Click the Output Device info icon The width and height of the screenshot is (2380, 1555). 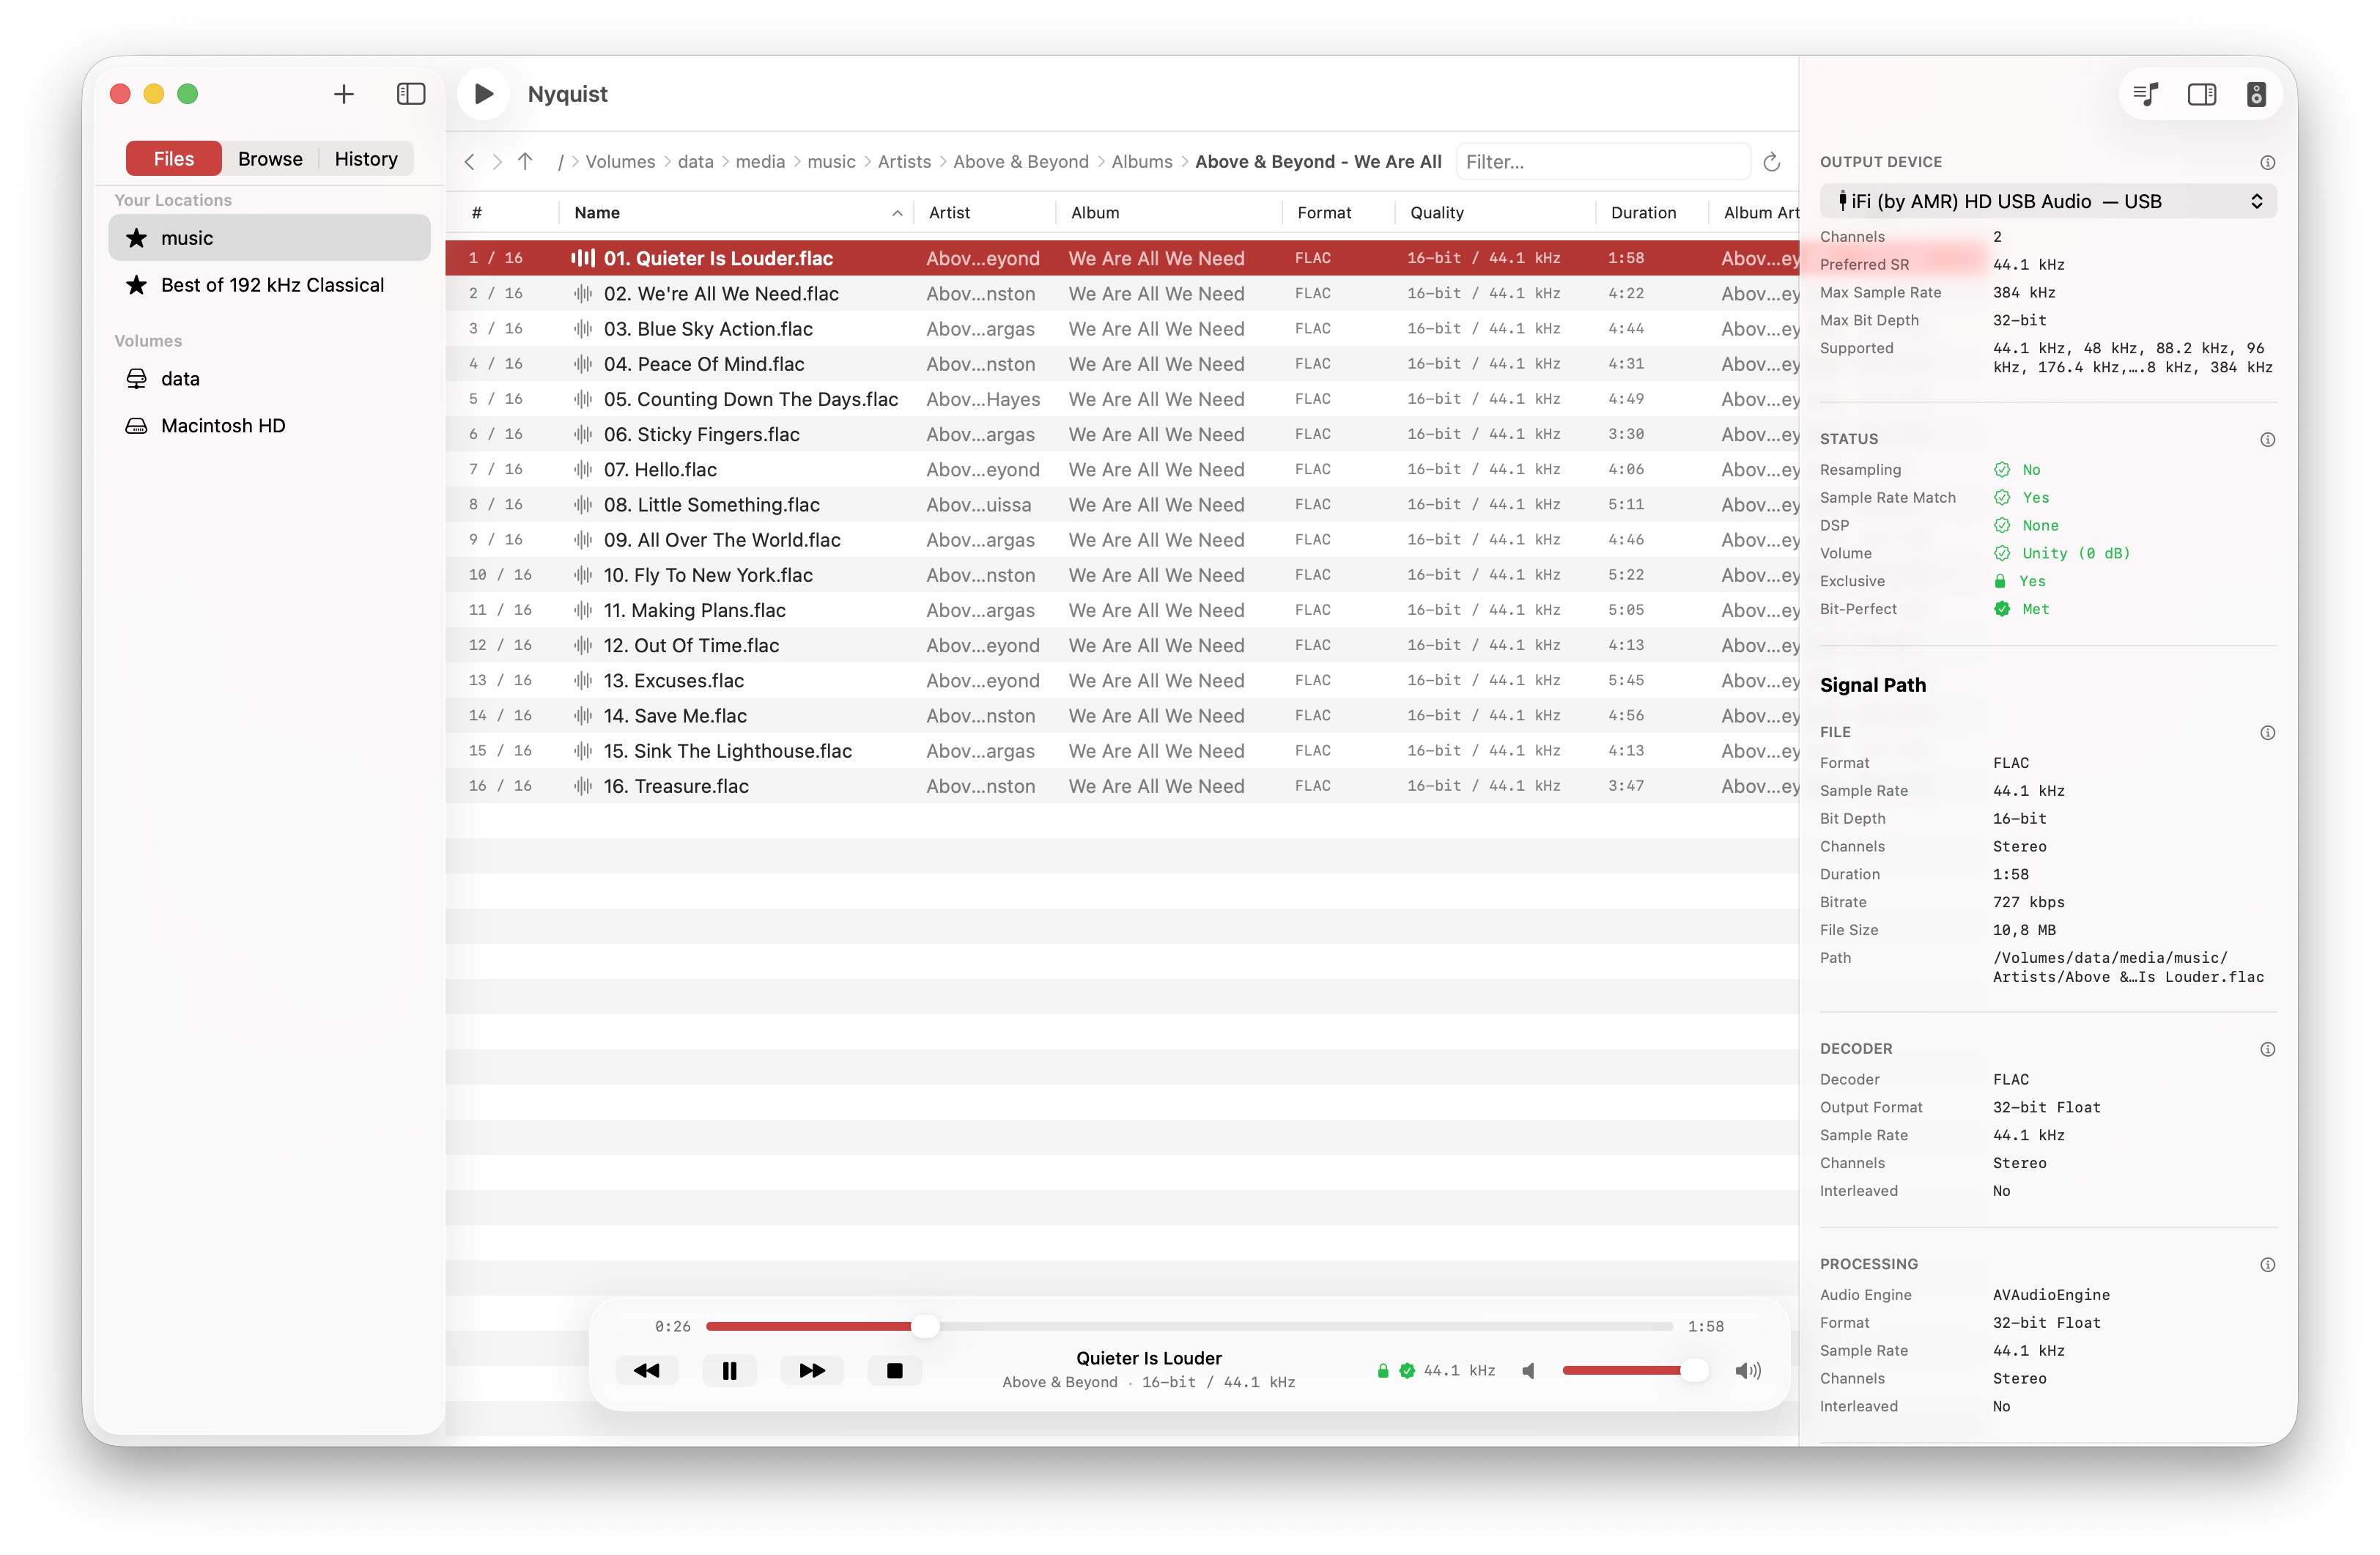coord(2267,163)
